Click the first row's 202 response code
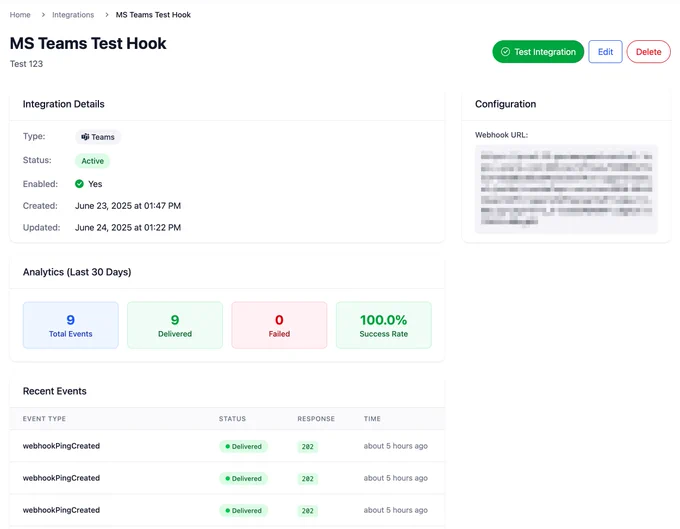Viewport: 680px width, 529px height. tap(307, 447)
